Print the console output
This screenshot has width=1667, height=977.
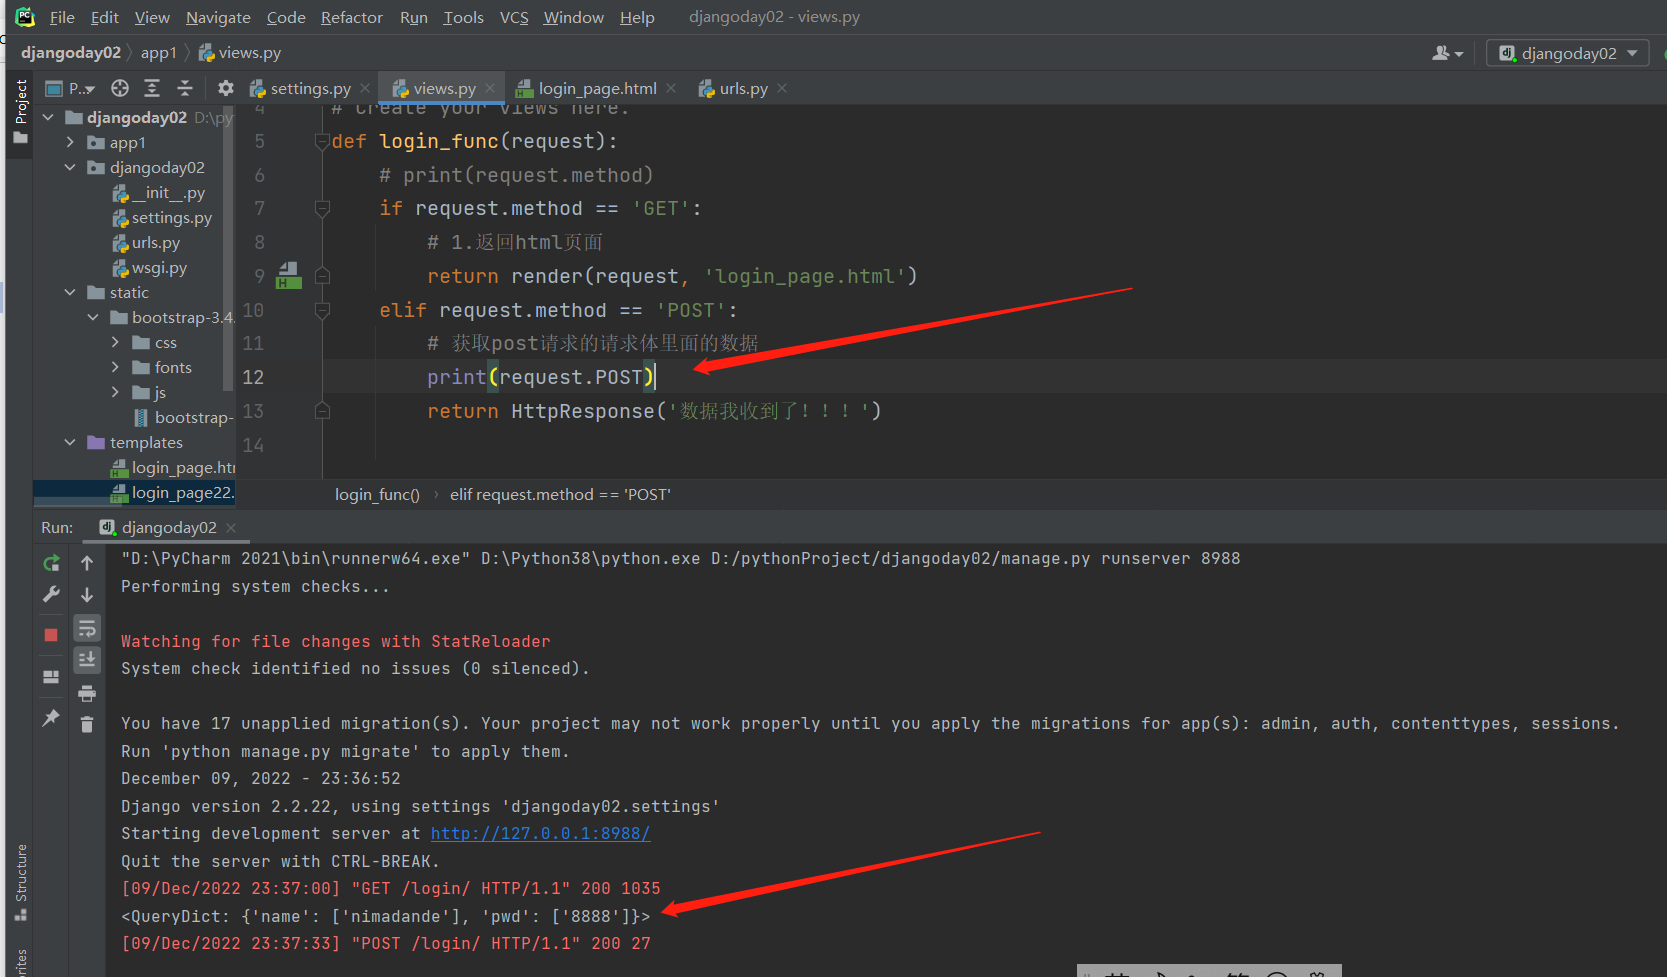click(87, 693)
